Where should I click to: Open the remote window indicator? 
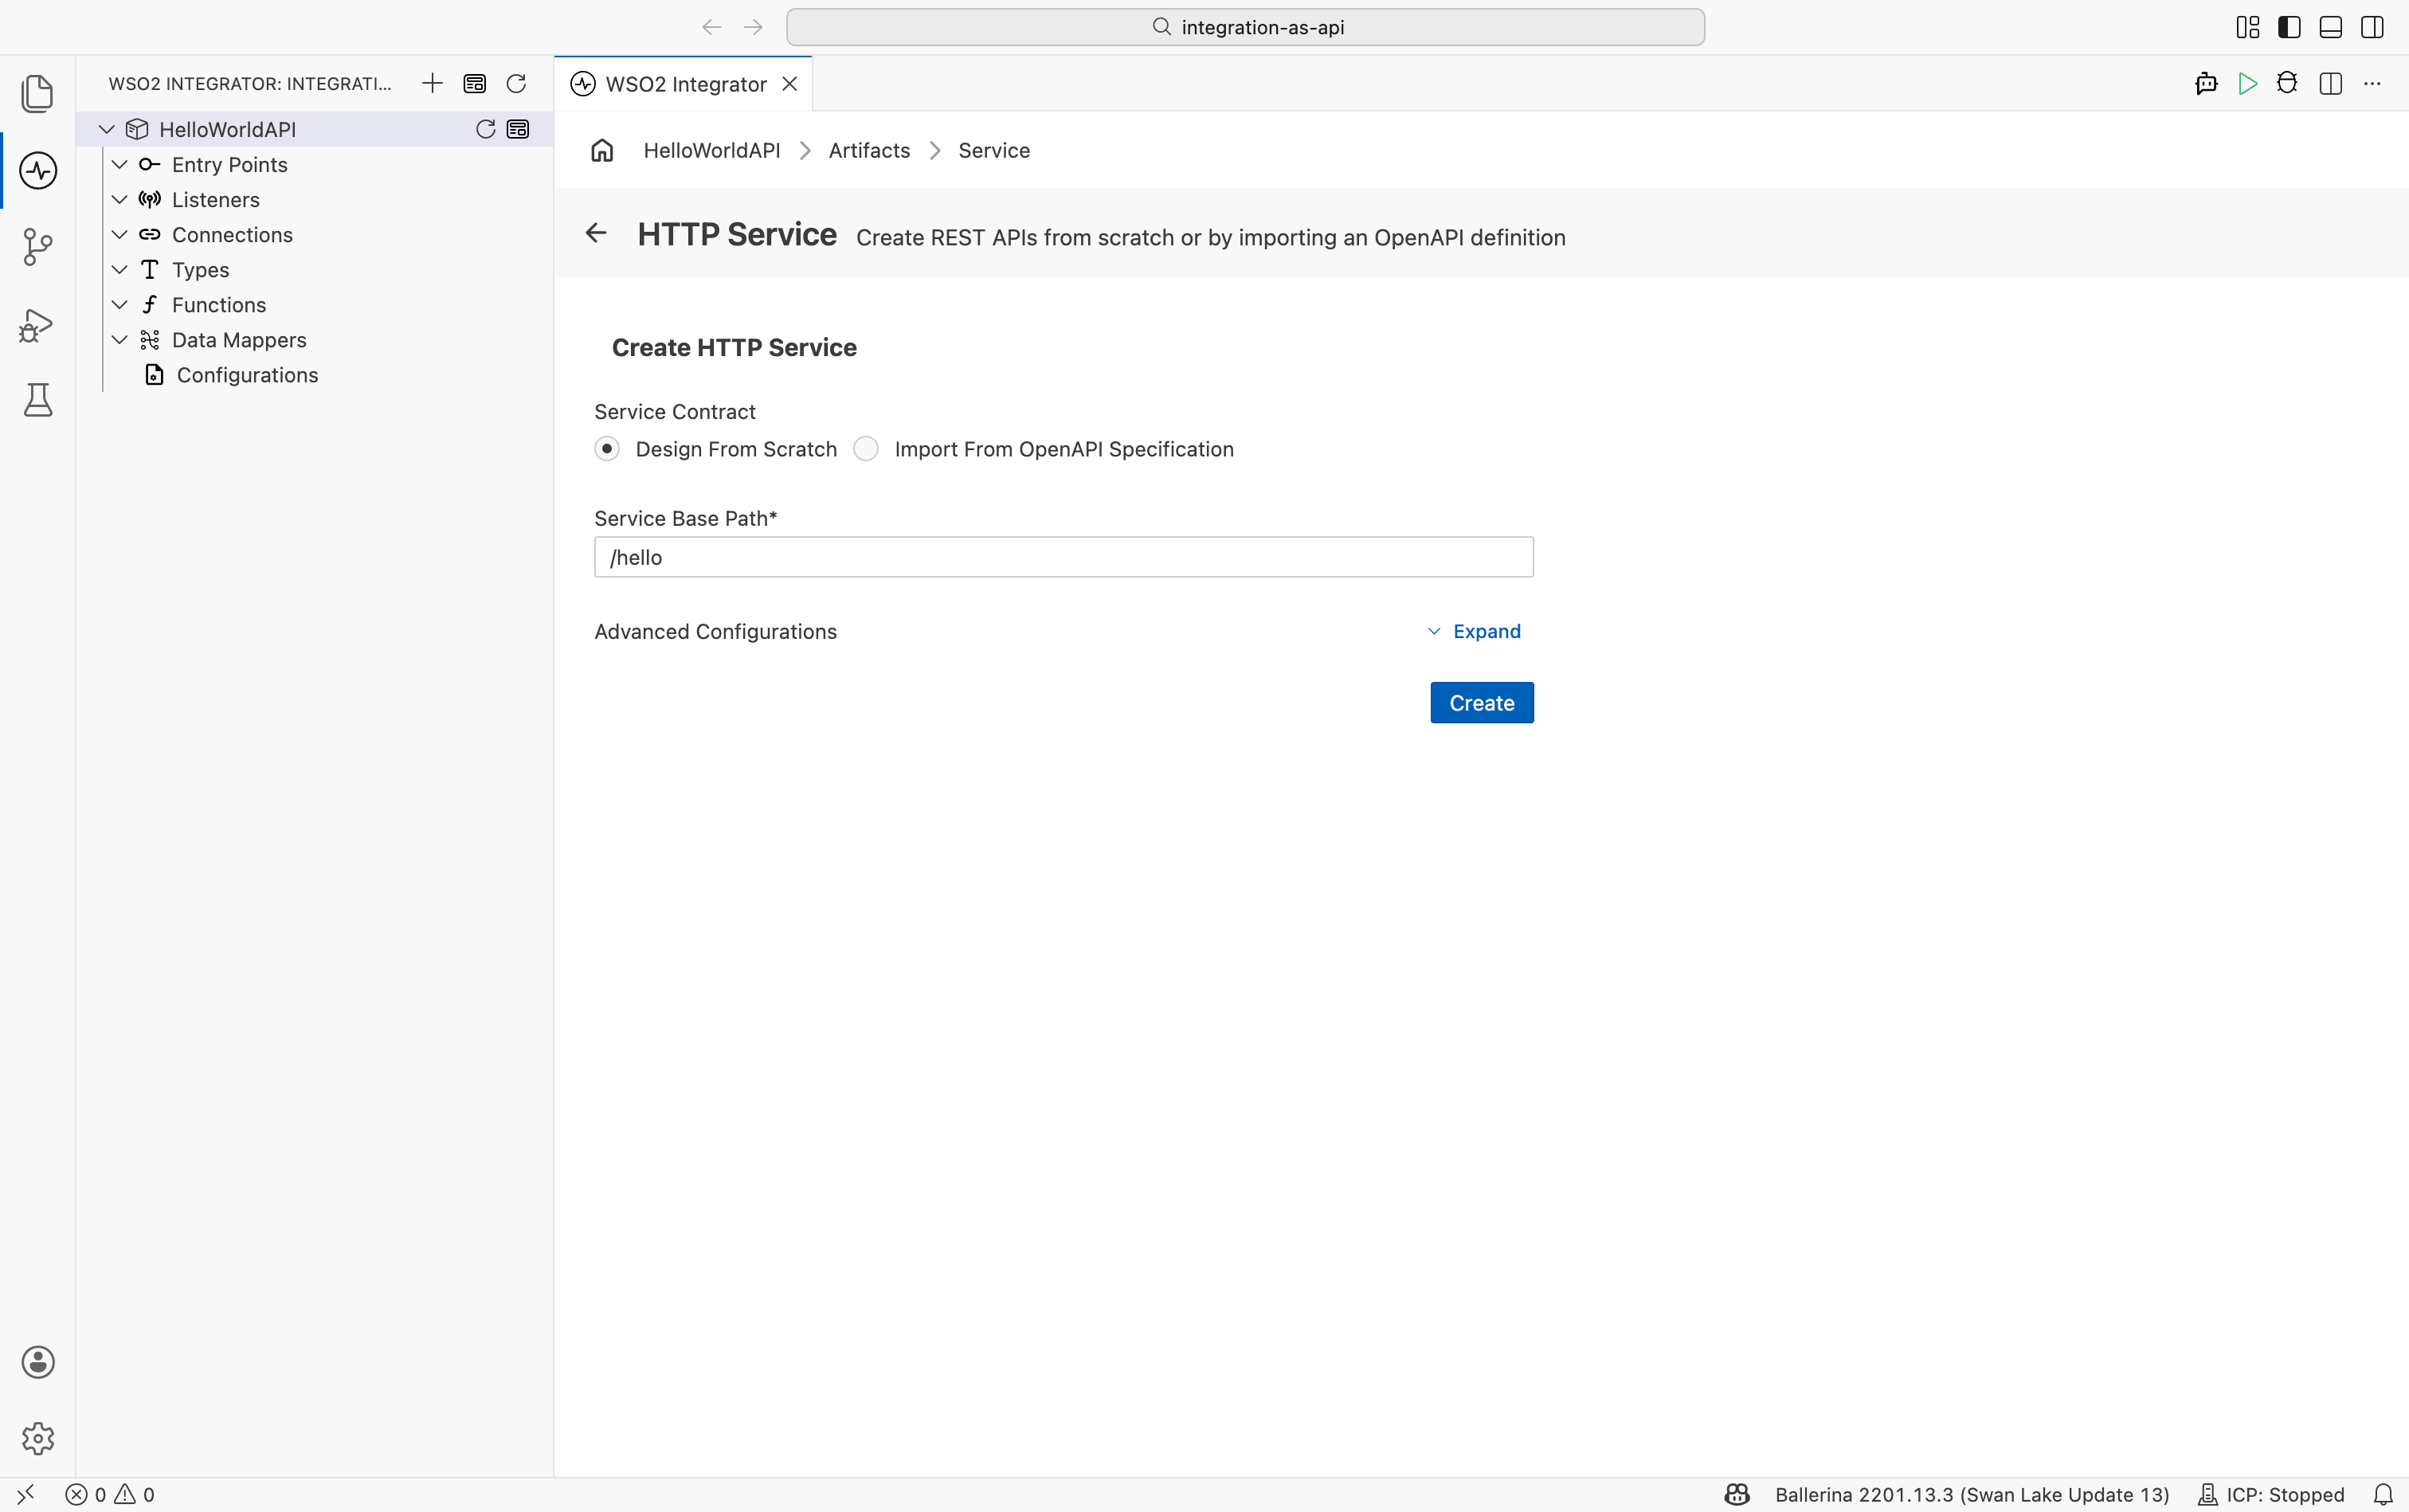26,1494
